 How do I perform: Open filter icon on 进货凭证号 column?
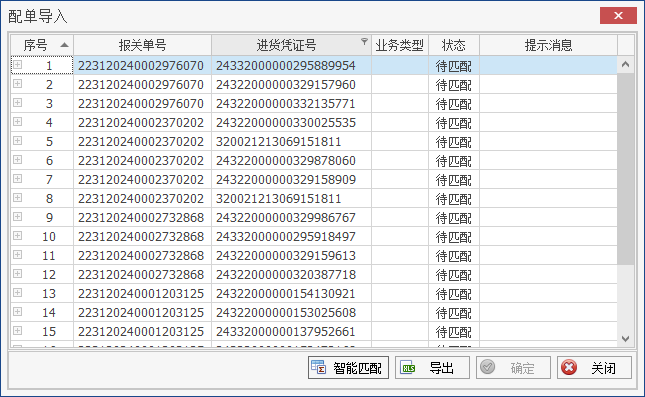coord(364,41)
